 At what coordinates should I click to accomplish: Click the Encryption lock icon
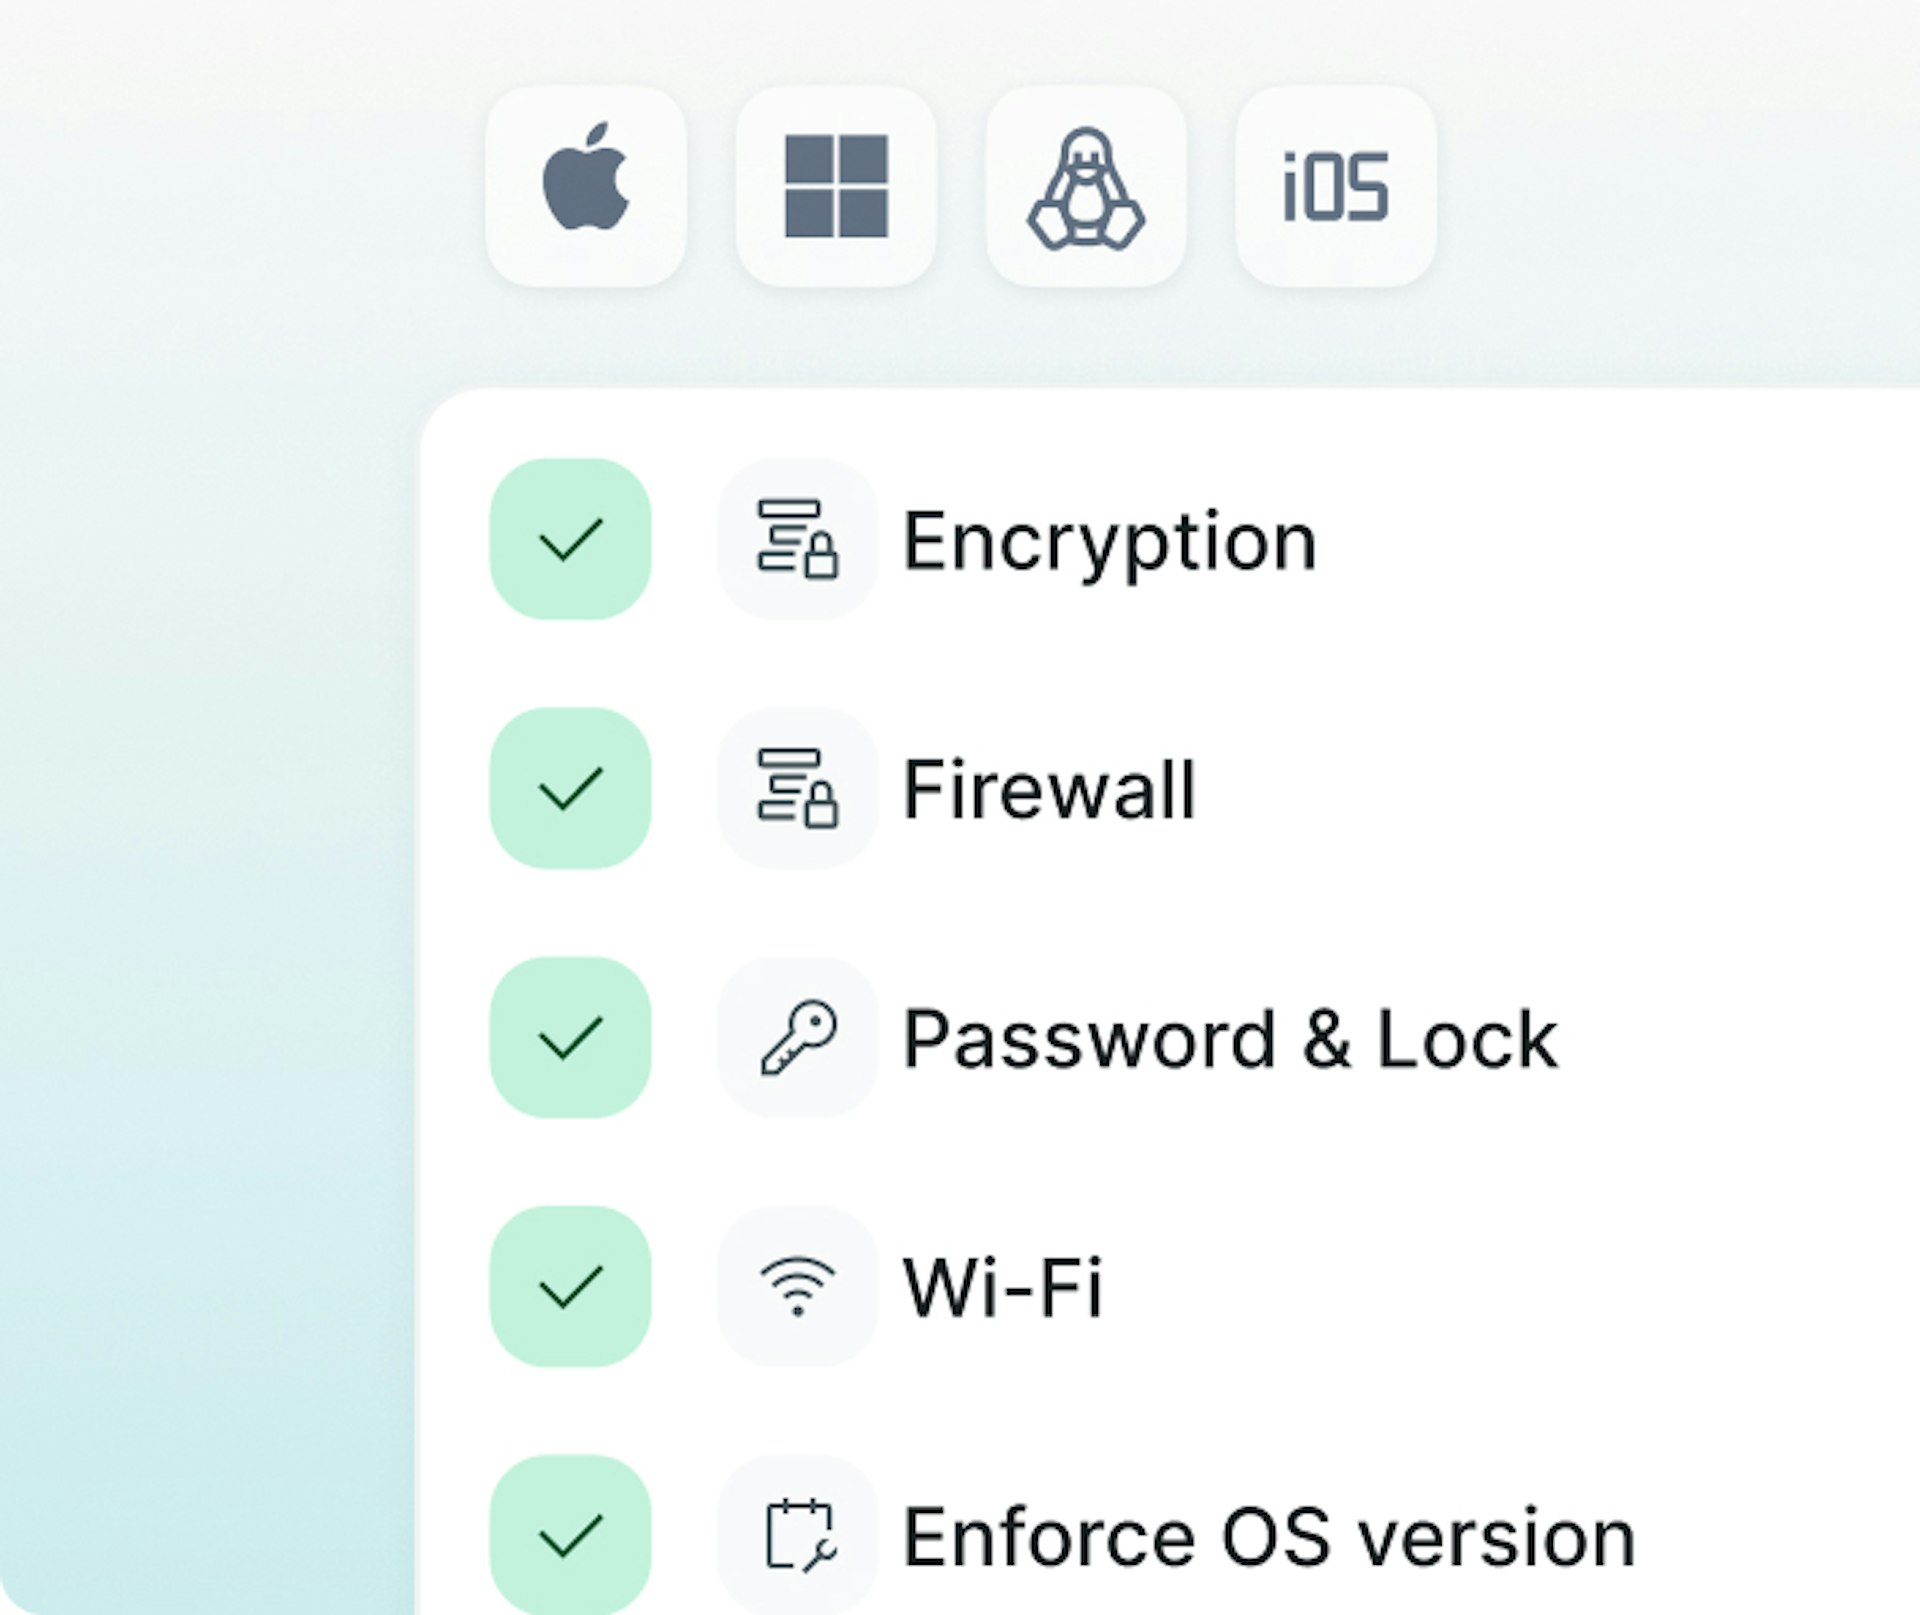(797, 539)
